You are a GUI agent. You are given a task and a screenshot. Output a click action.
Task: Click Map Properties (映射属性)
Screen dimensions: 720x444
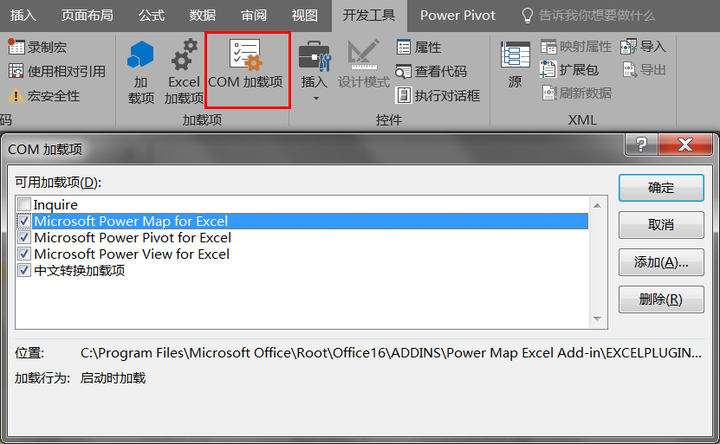[x=576, y=46]
